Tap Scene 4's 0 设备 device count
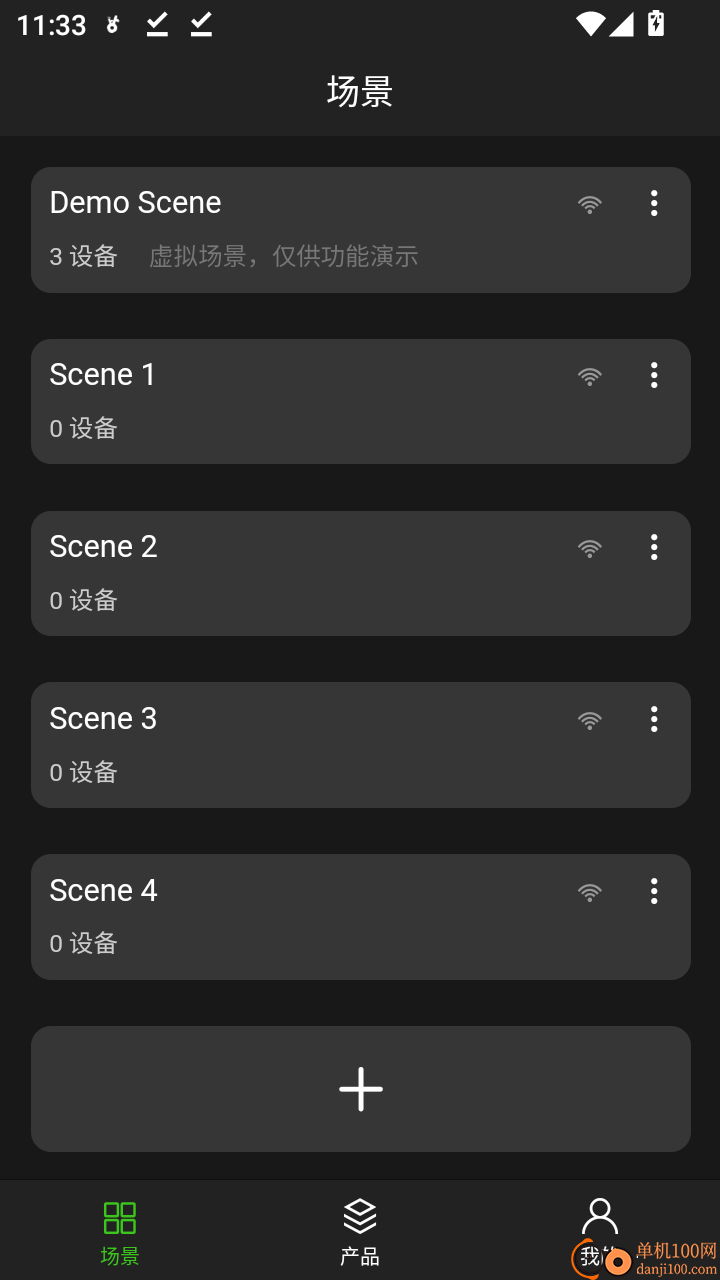Screen dimensions: 720x1280 pos(84,944)
